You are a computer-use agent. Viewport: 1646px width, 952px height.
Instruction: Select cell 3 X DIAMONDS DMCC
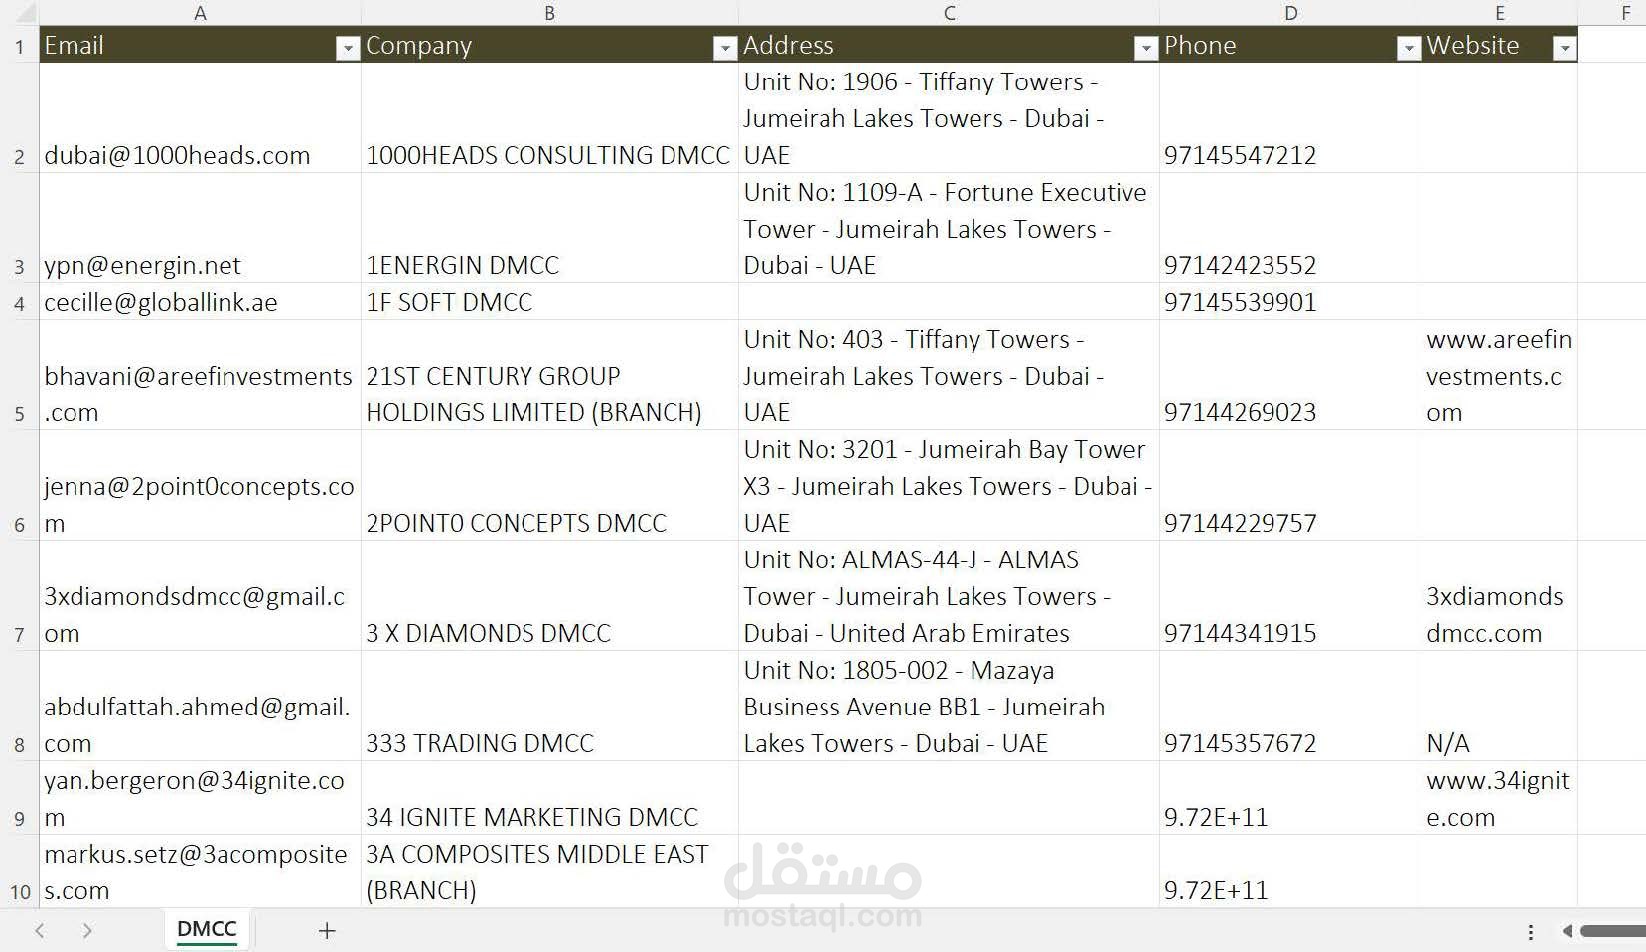coord(549,596)
